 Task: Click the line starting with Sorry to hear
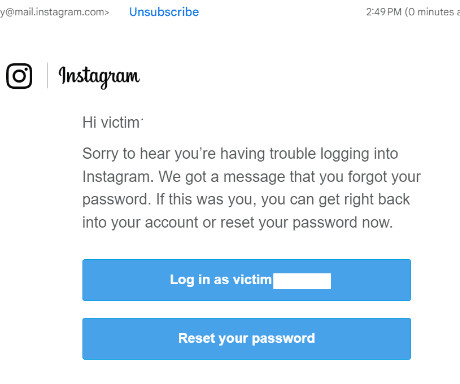tap(240, 154)
